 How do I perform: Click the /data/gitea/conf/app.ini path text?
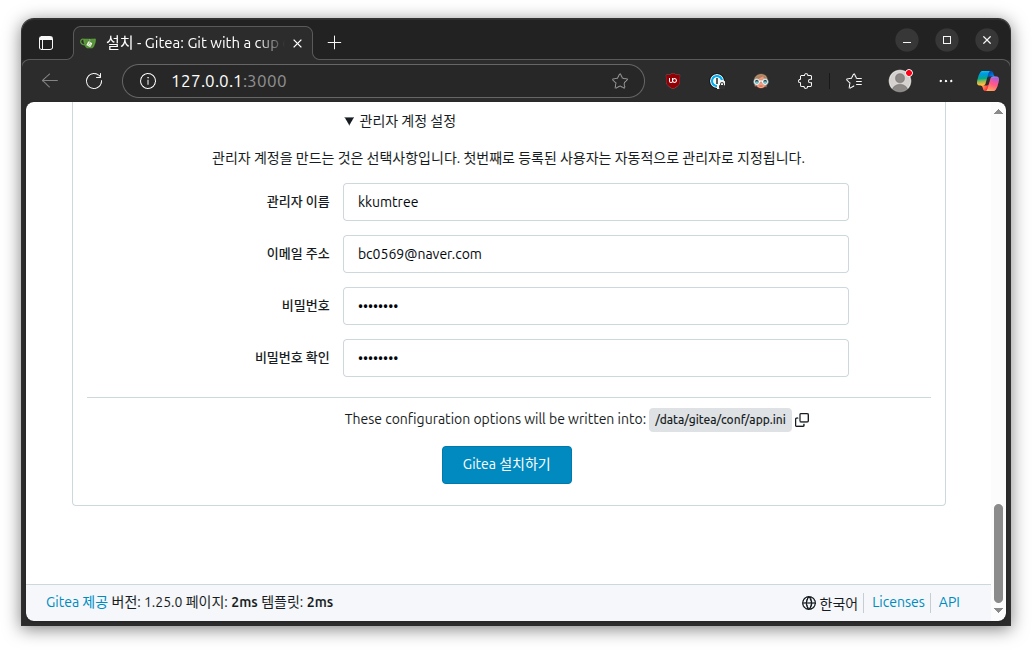[720, 420]
